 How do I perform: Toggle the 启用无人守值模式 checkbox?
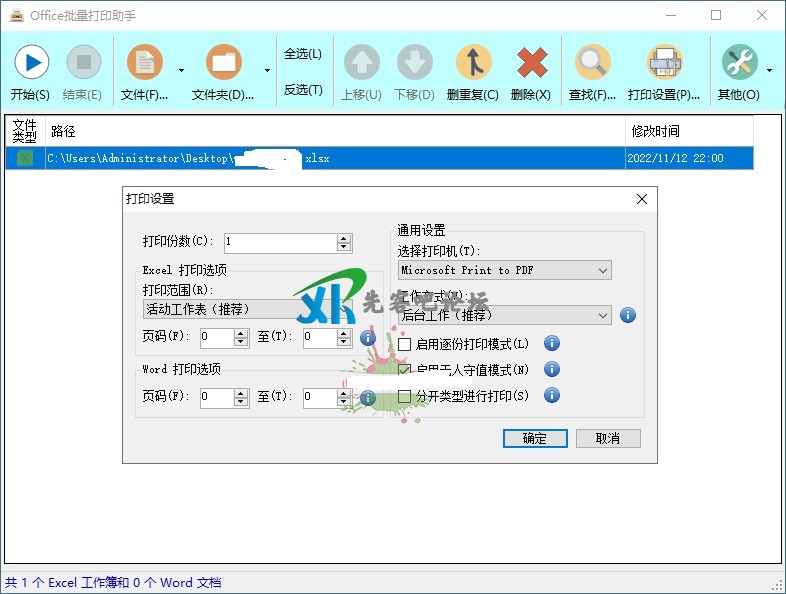pos(405,370)
